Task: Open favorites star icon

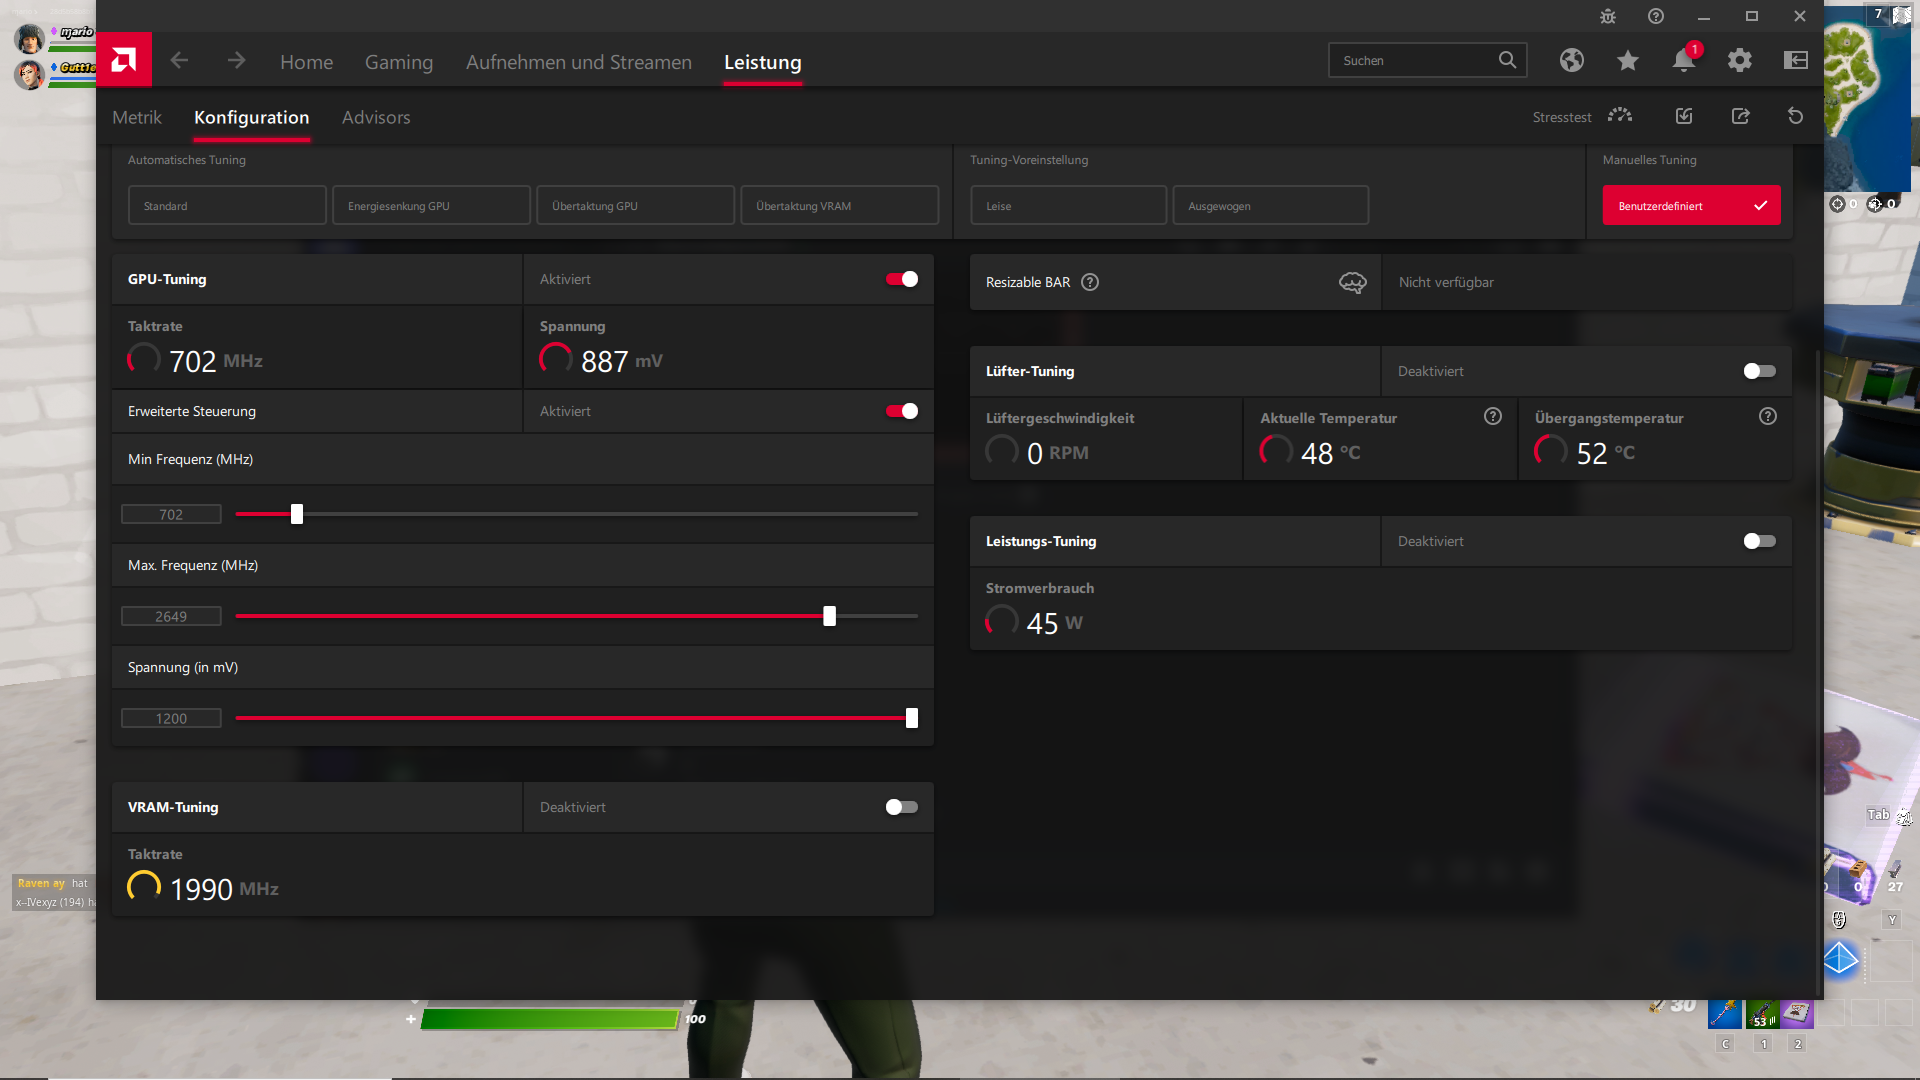Action: click(1627, 61)
